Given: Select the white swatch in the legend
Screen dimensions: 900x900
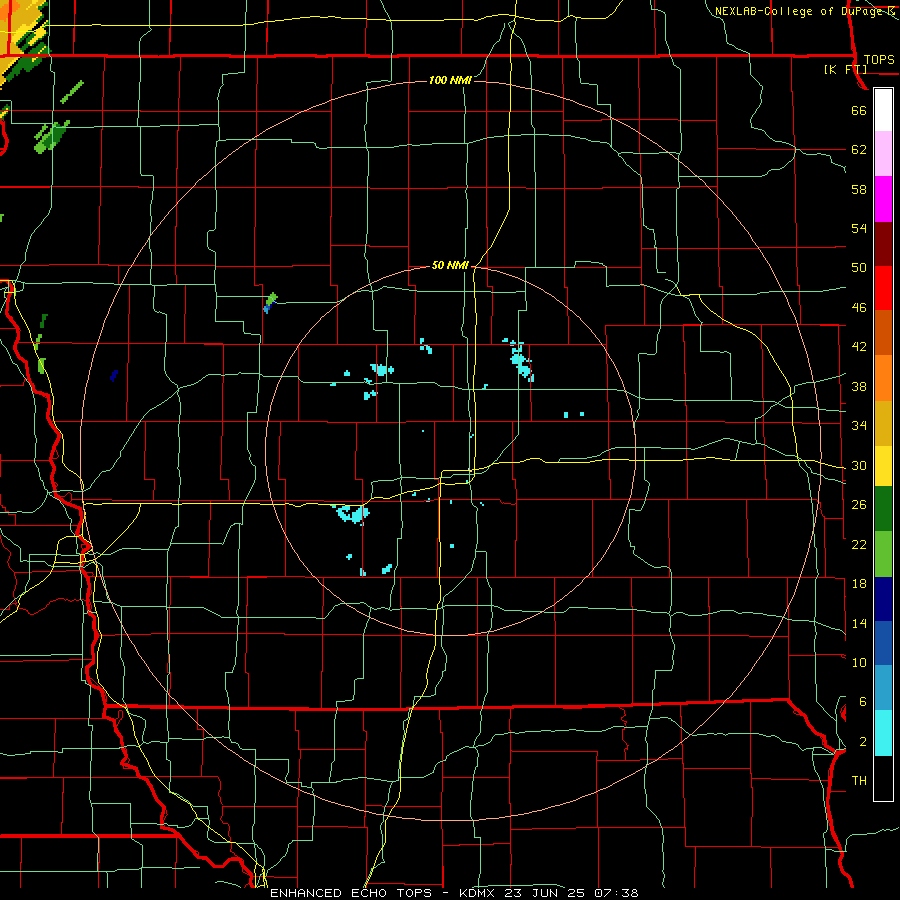Looking at the screenshot, I should (883, 110).
